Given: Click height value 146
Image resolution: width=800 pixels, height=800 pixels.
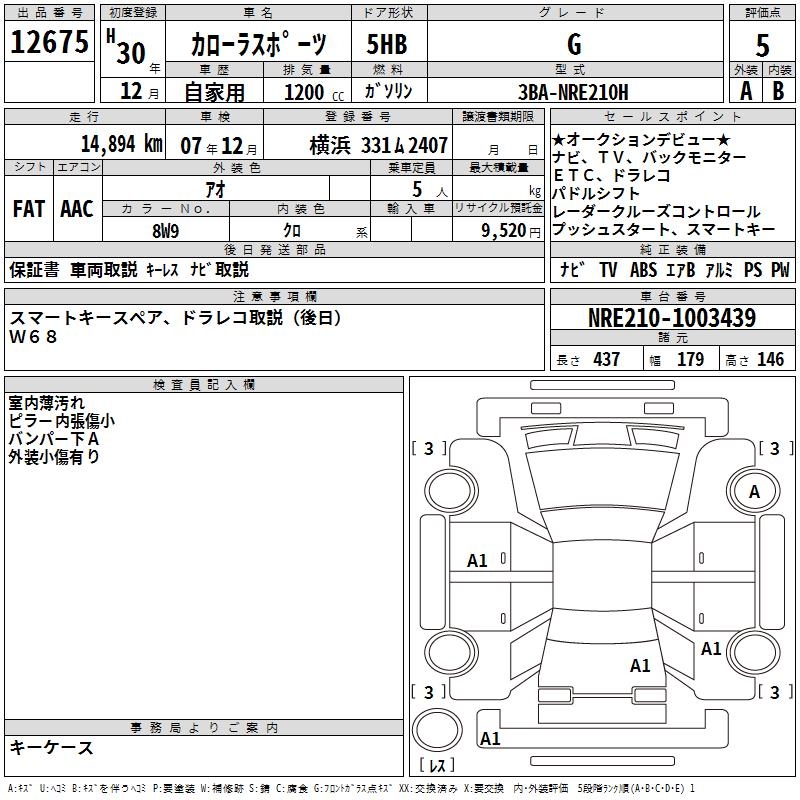Looking at the screenshot, I should pos(770,359).
